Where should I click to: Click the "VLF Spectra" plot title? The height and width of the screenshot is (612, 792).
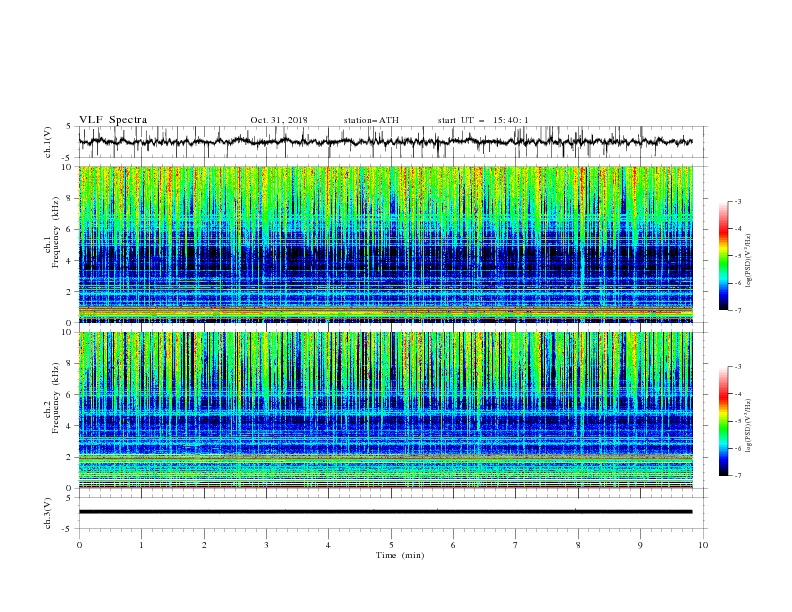click(113, 120)
